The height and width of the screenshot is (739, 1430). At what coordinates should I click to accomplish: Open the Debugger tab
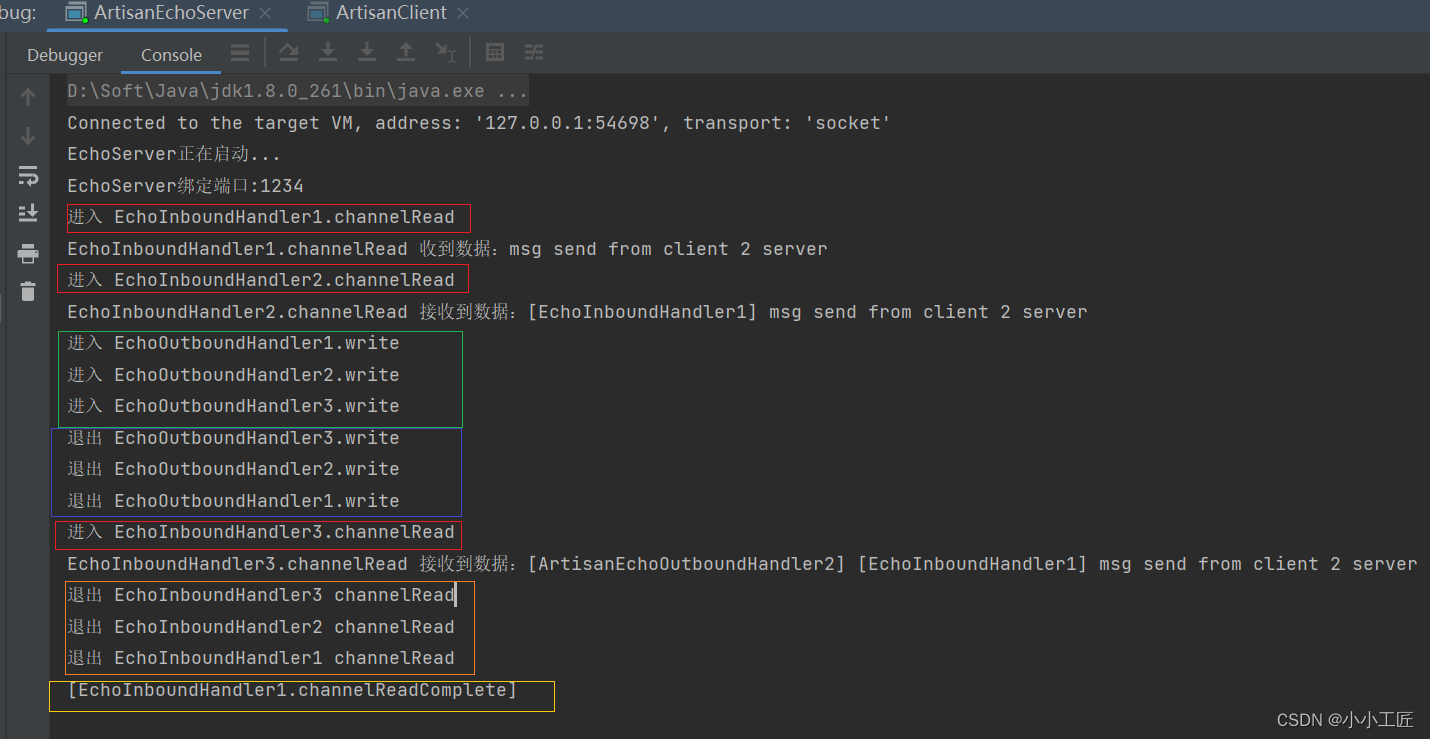point(65,55)
